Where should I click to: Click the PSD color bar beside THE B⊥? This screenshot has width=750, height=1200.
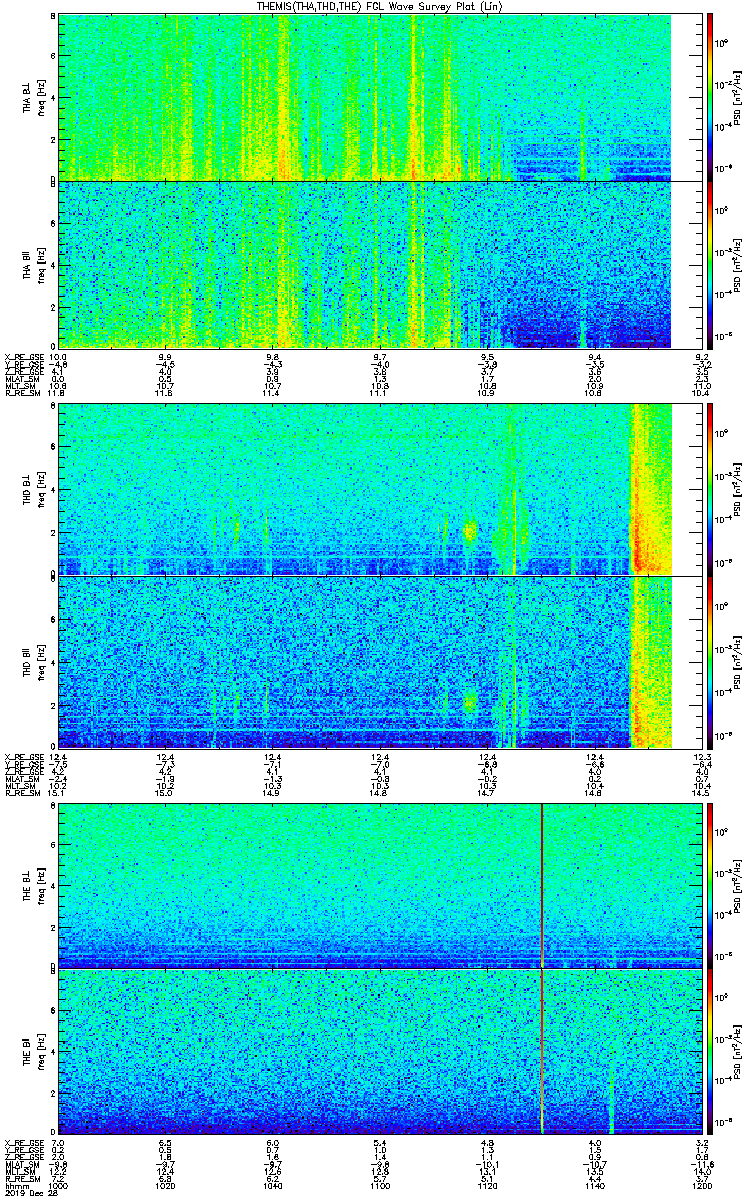coord(710,885)
